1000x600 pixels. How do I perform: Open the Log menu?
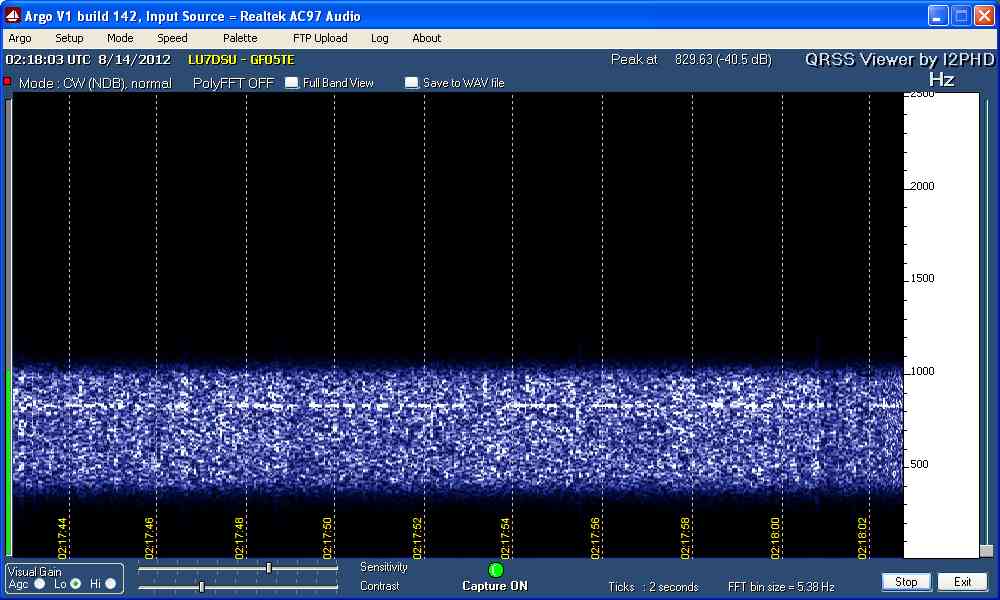[x=379, y=38]
